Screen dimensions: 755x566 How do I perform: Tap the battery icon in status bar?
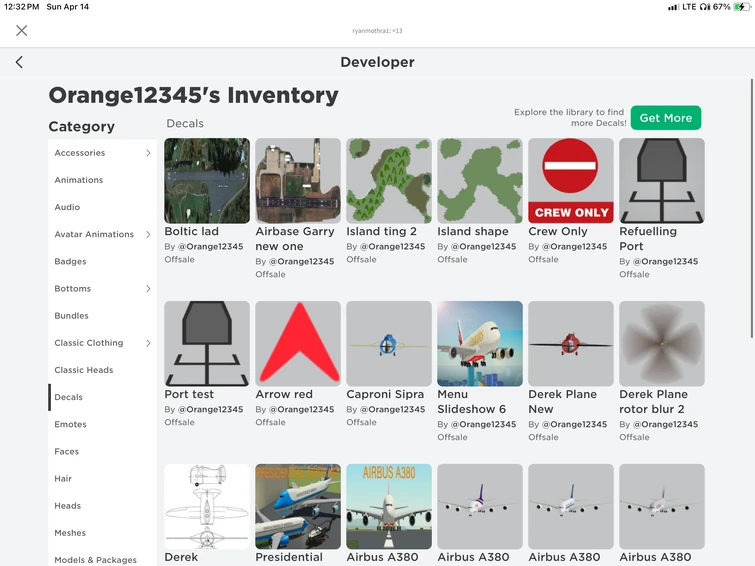pos(741,7)
